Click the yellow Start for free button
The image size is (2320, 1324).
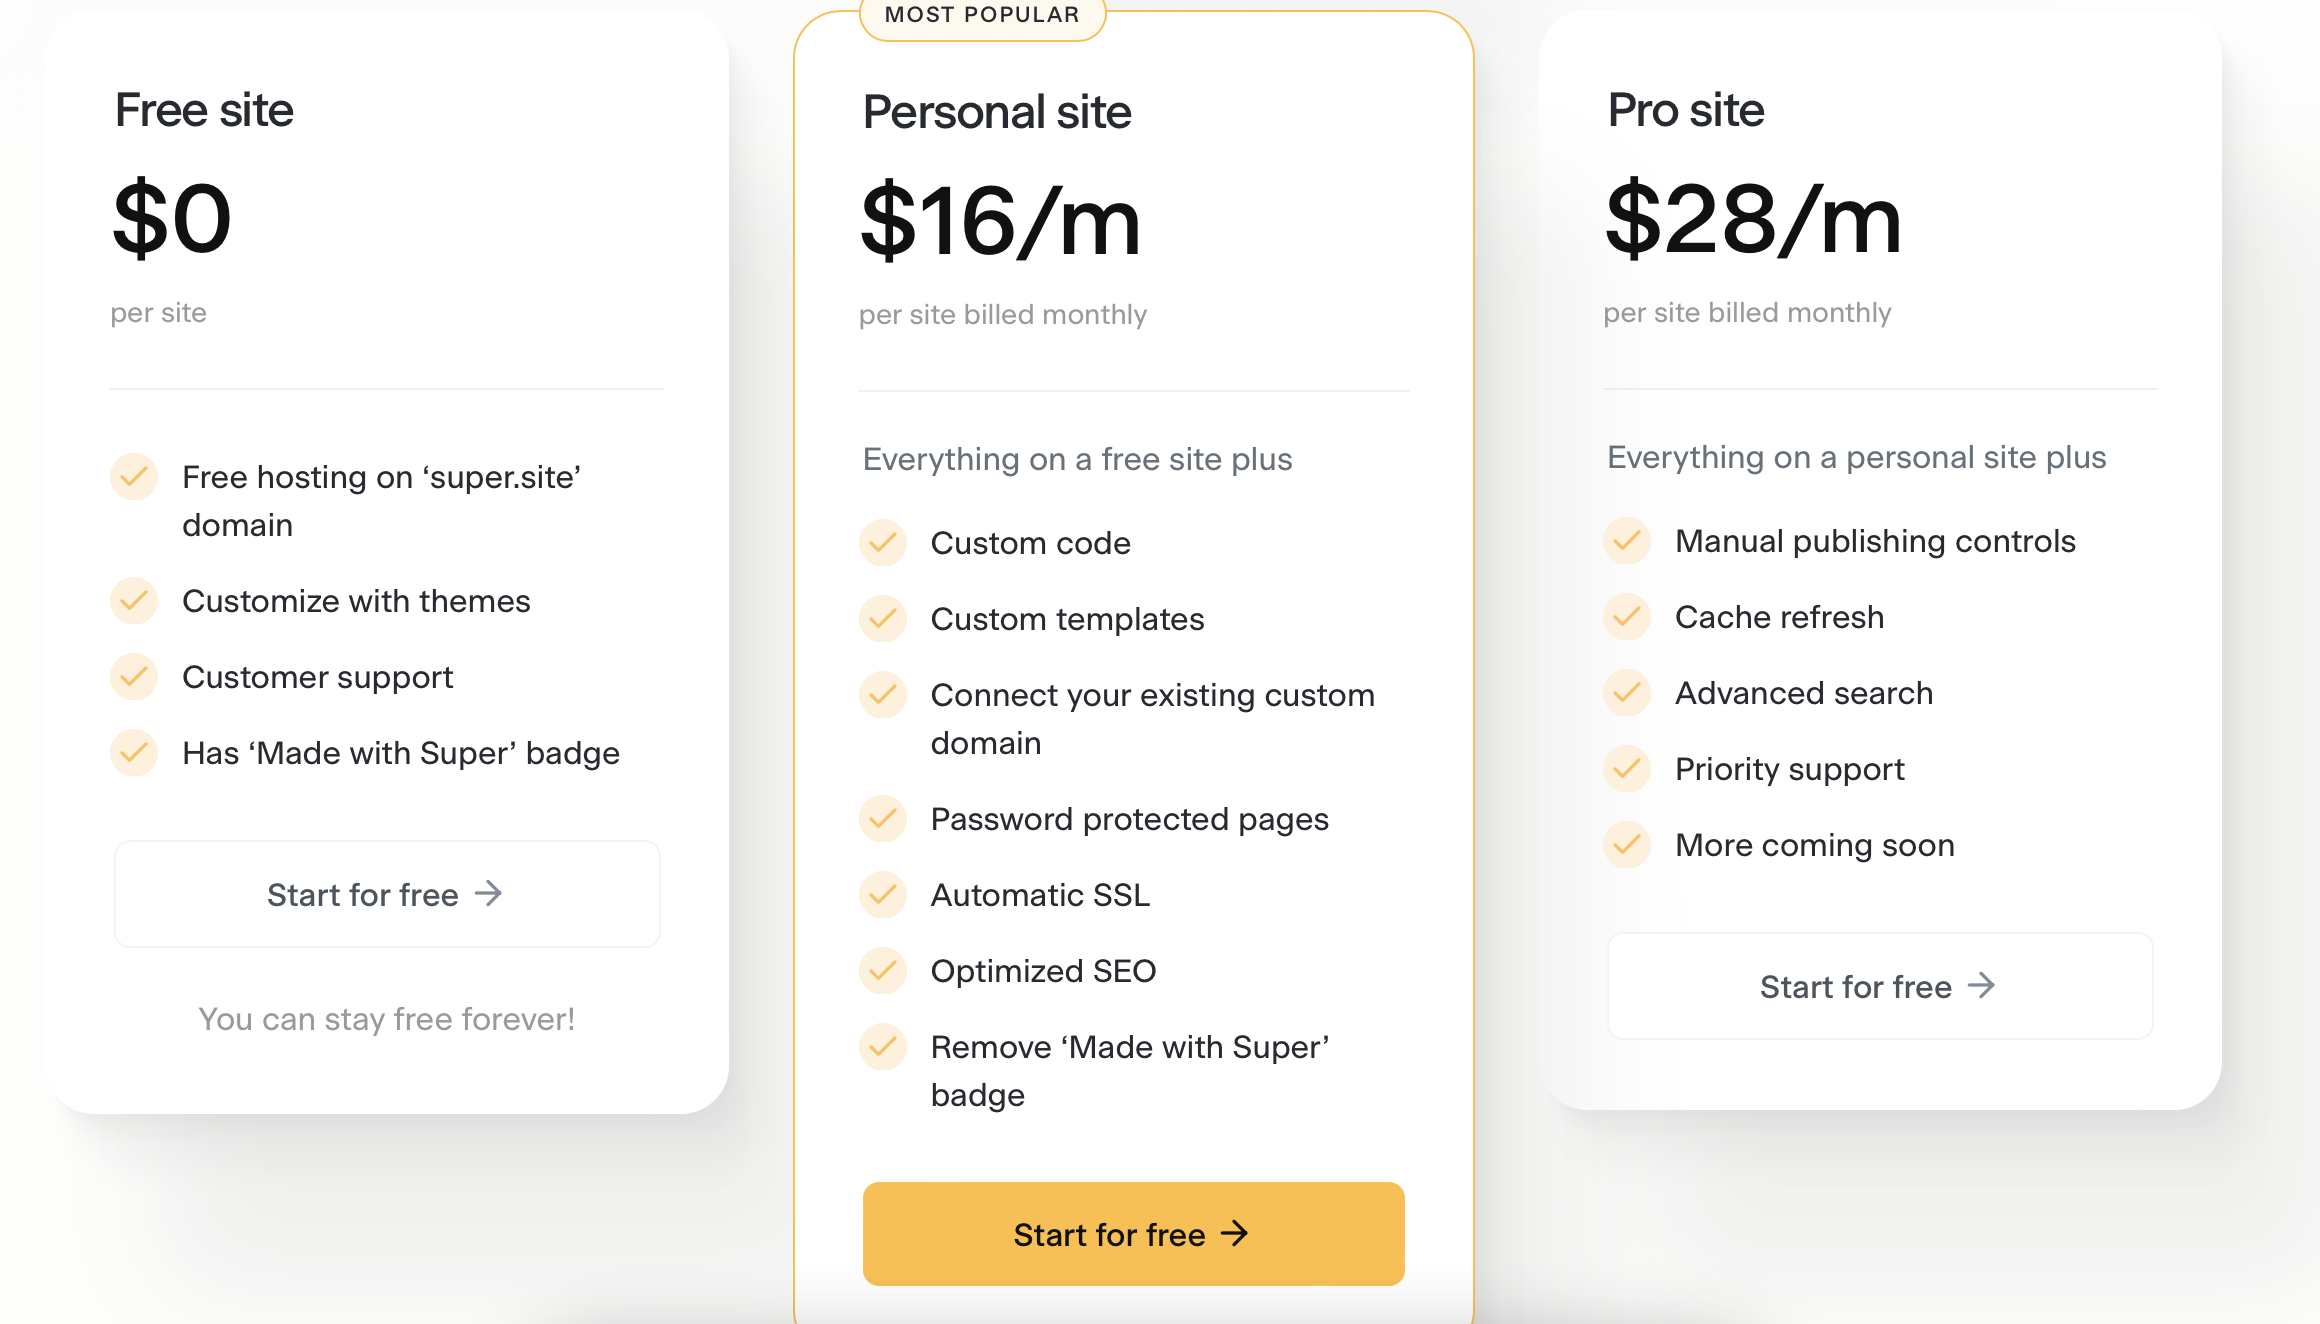coord(1133,1234)
